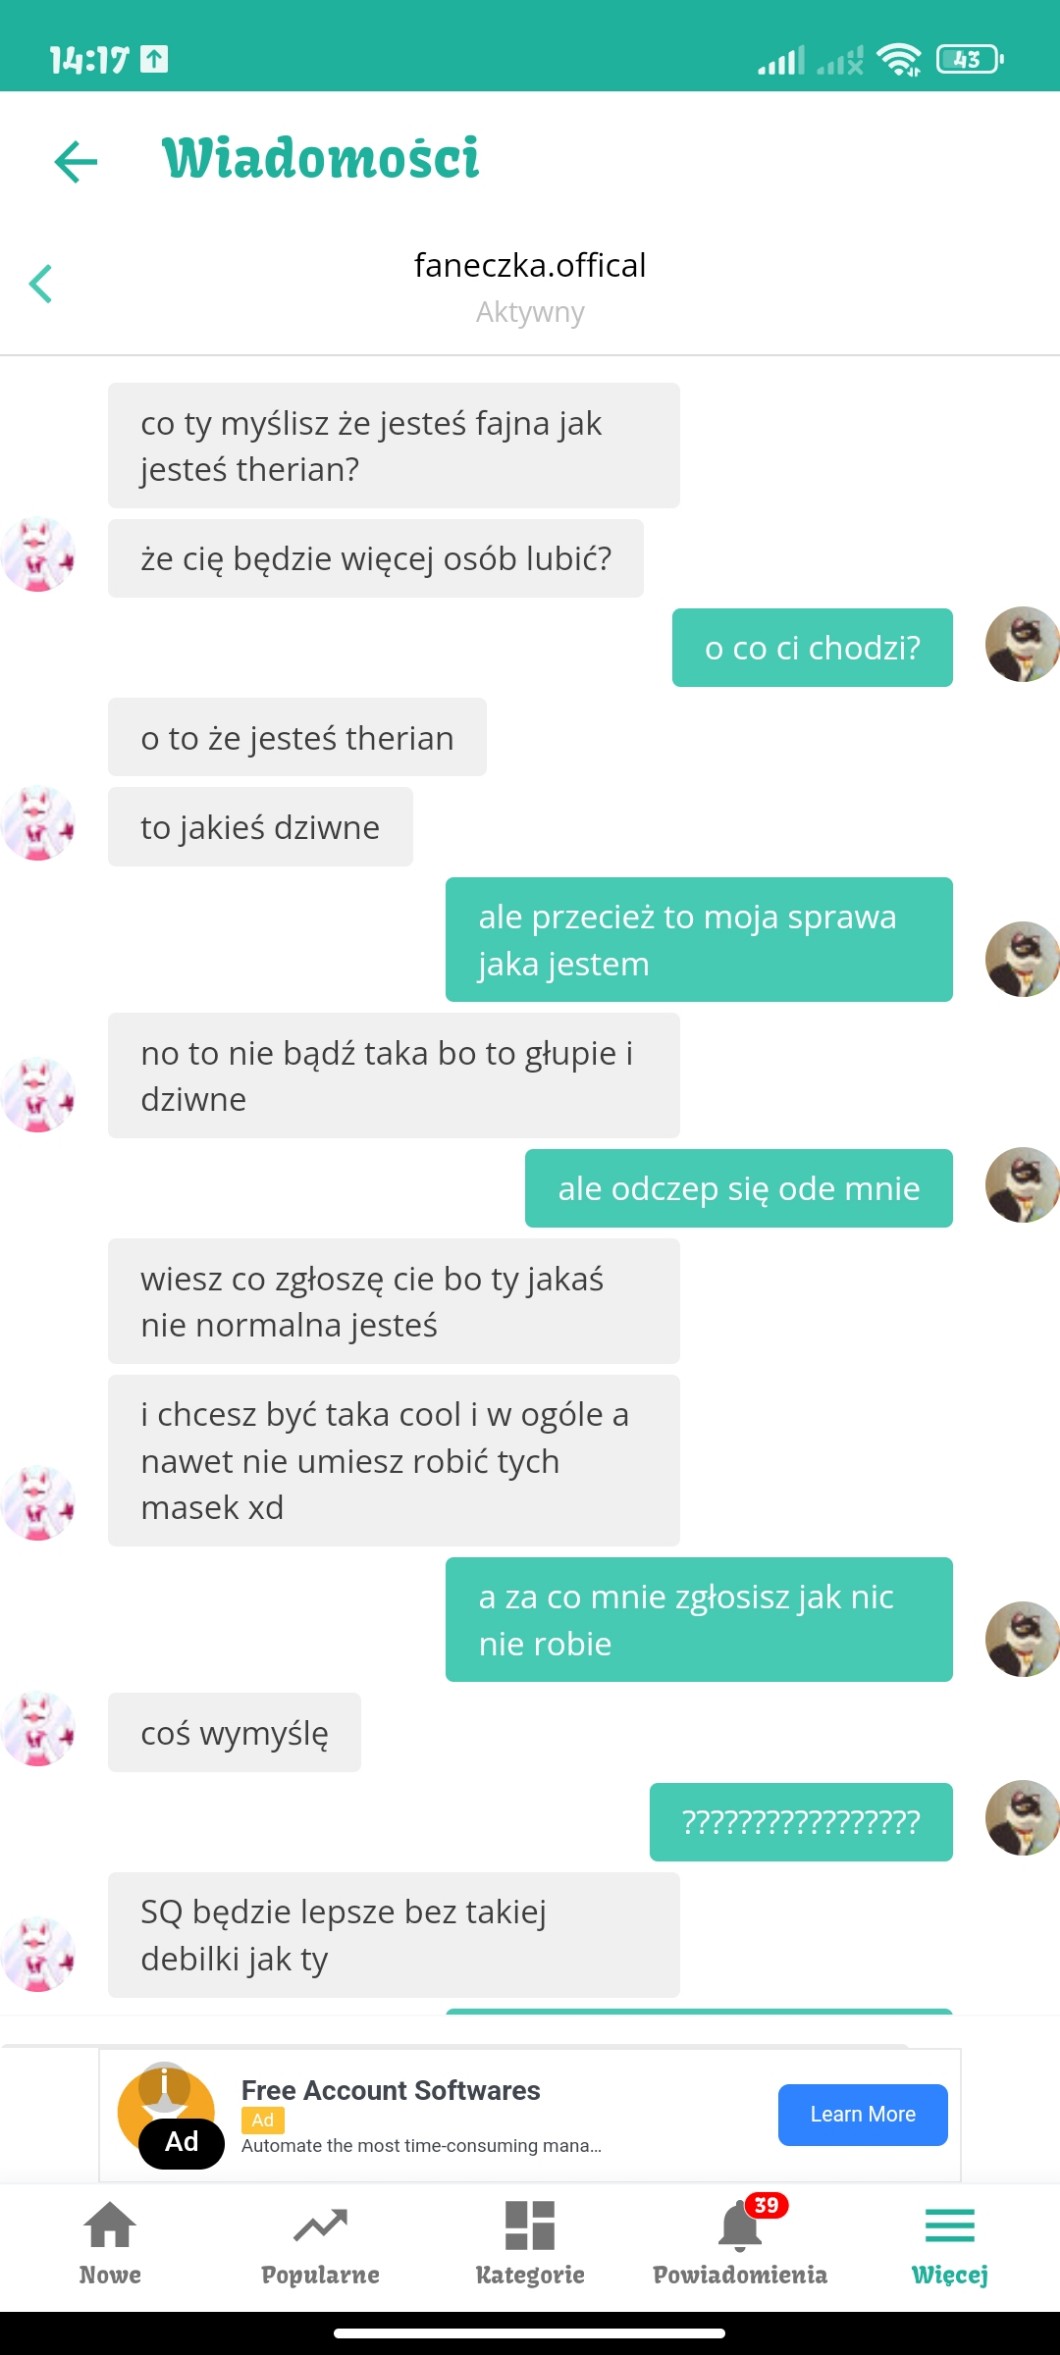The width and height of the screenshot is (1060, 2355).
Task: Open the faneczka.offical username header
Action: (x=530, y=265)
